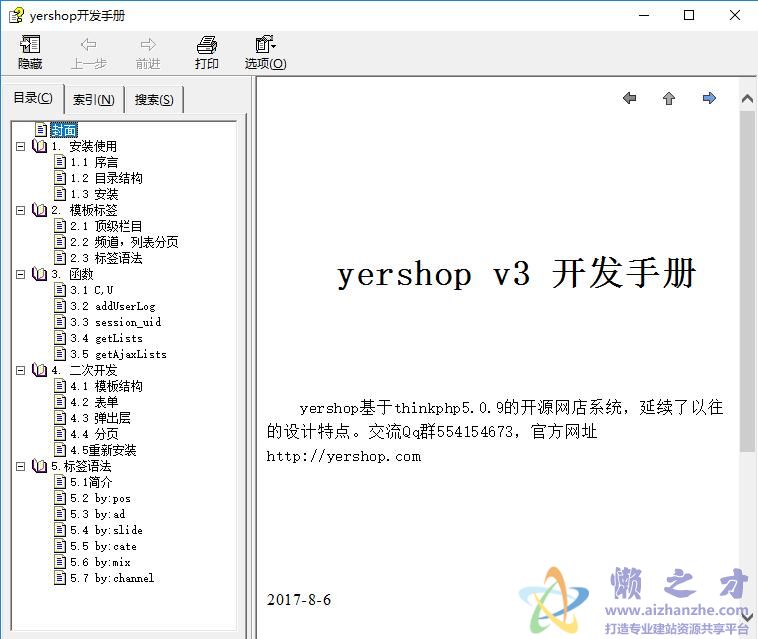Click the yershop v3 开发手册 heading
Screen dimensions: 758x639
[x=517, y=274]
